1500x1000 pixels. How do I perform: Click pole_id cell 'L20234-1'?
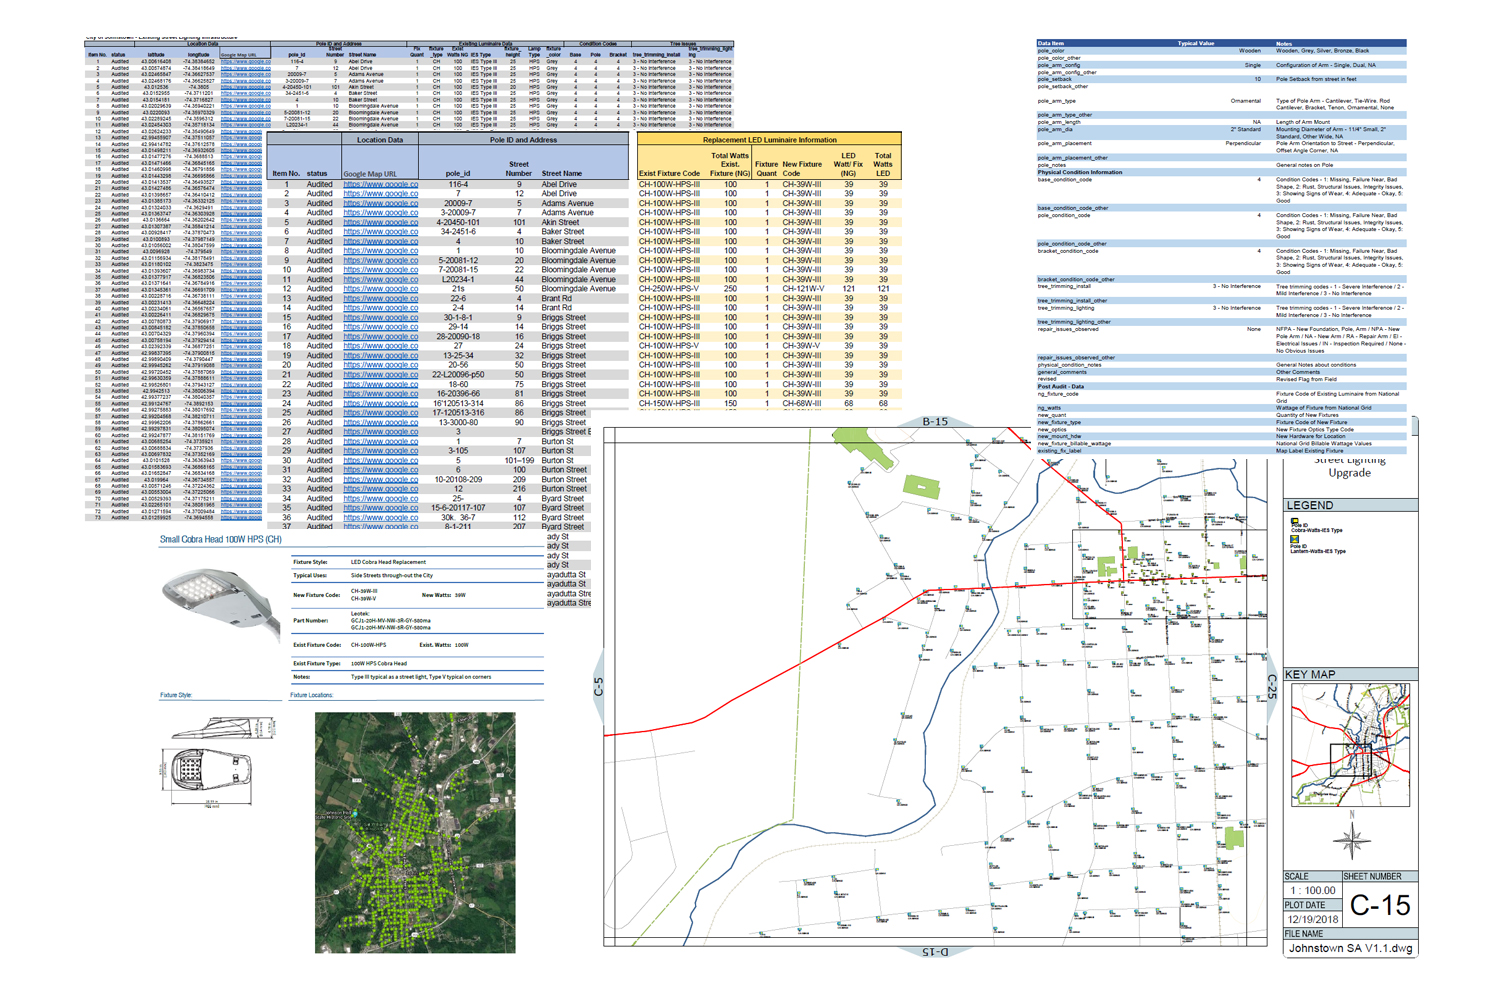(x=458, y=280)
